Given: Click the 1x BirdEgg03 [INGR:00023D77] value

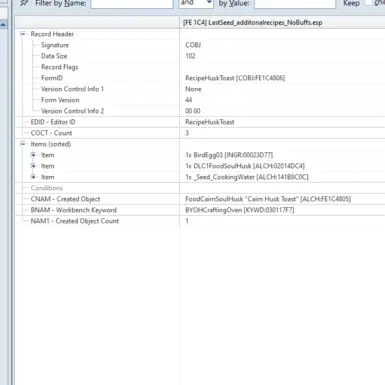Looking at the screenshot, I should tap(229, 155).
